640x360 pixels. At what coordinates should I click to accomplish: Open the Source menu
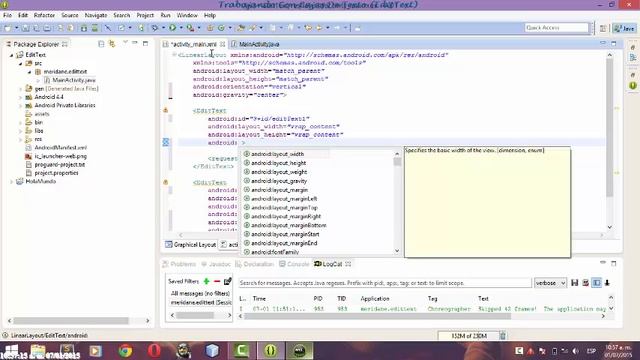[70, 15]
